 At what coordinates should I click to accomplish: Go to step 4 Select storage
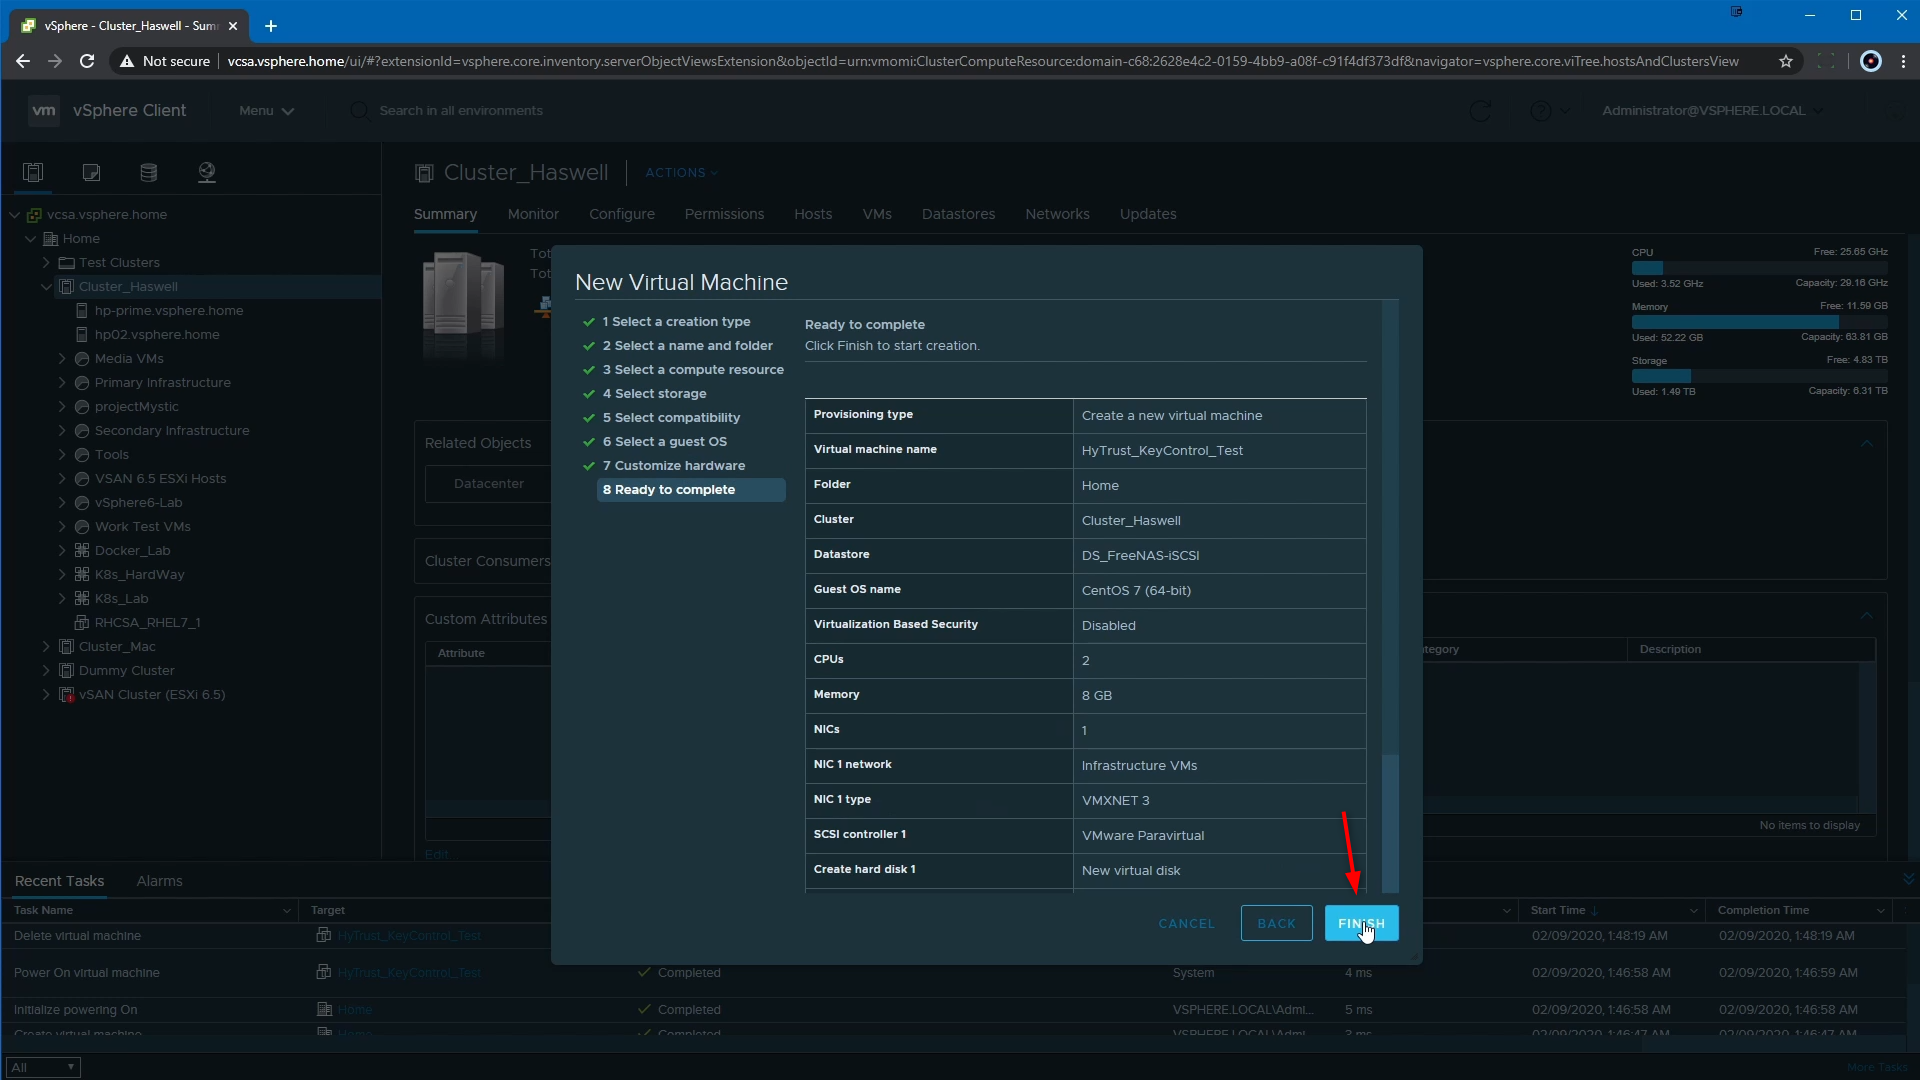pos(654,393)
